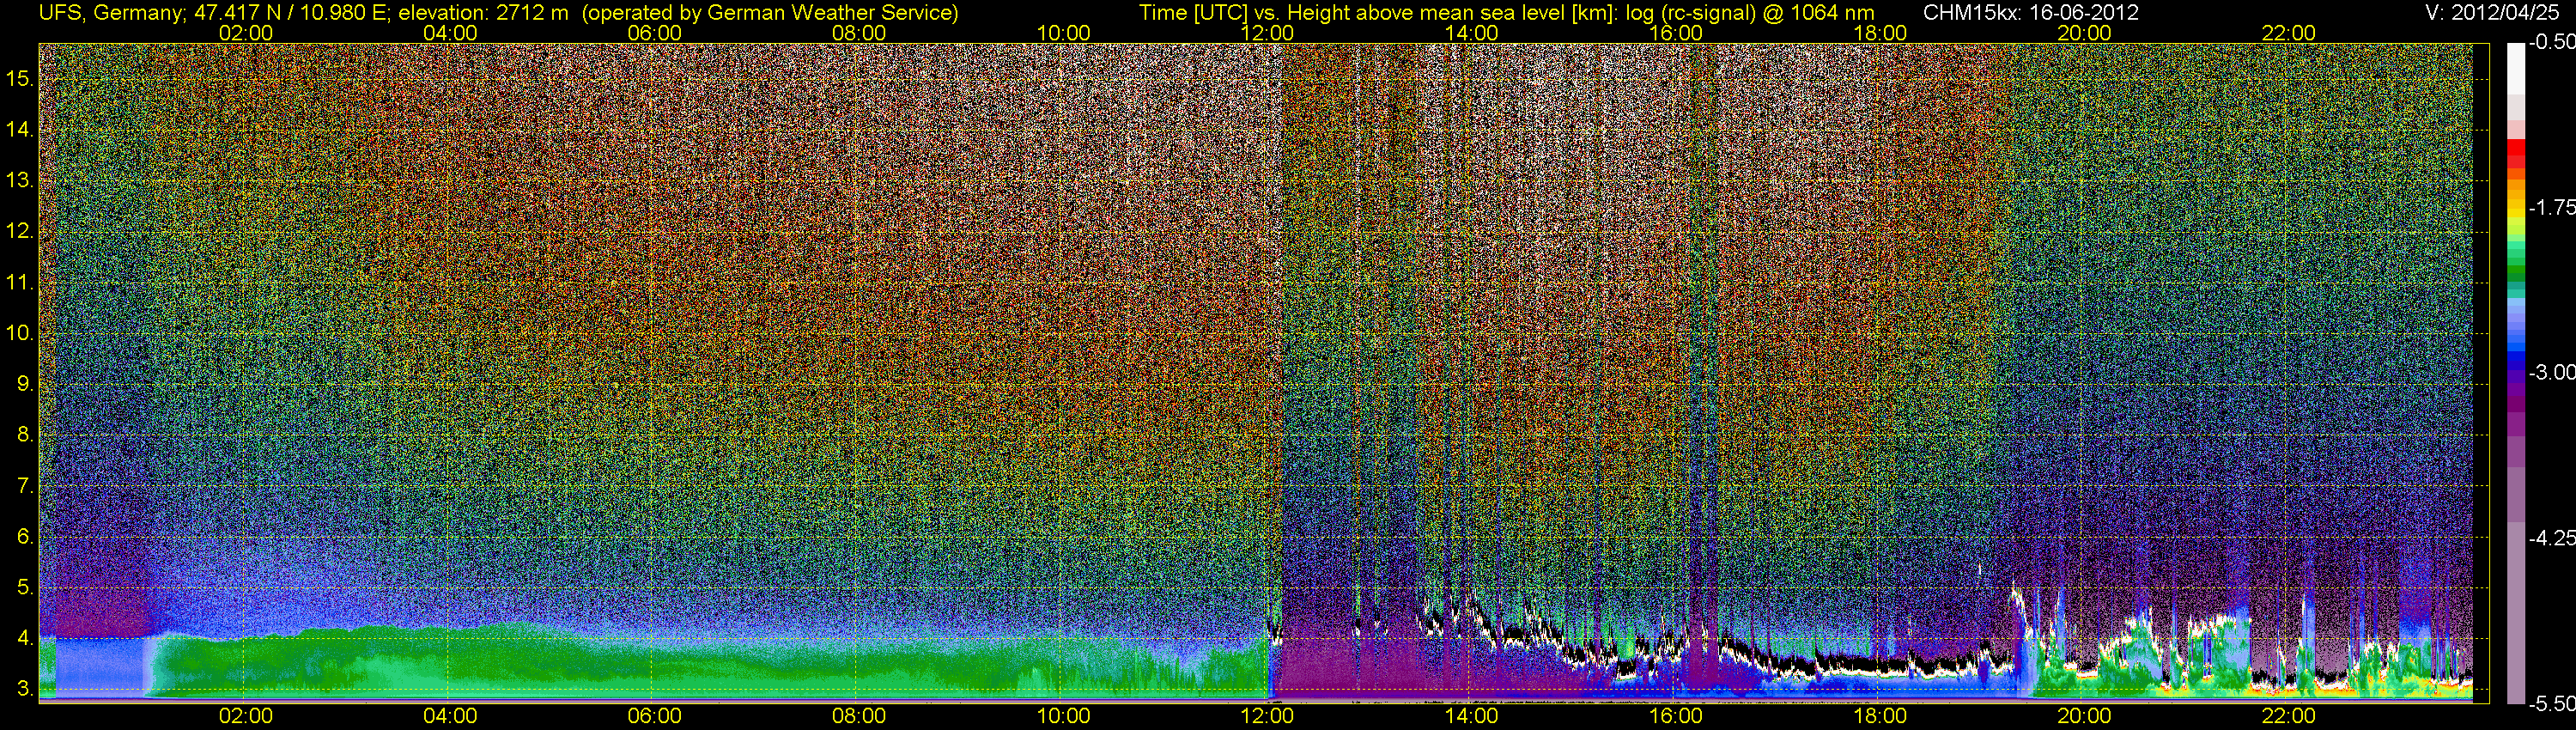Click the "13." km height axis label
The width and height of the screenshot is (2576, 730).
tap(20, 181)
